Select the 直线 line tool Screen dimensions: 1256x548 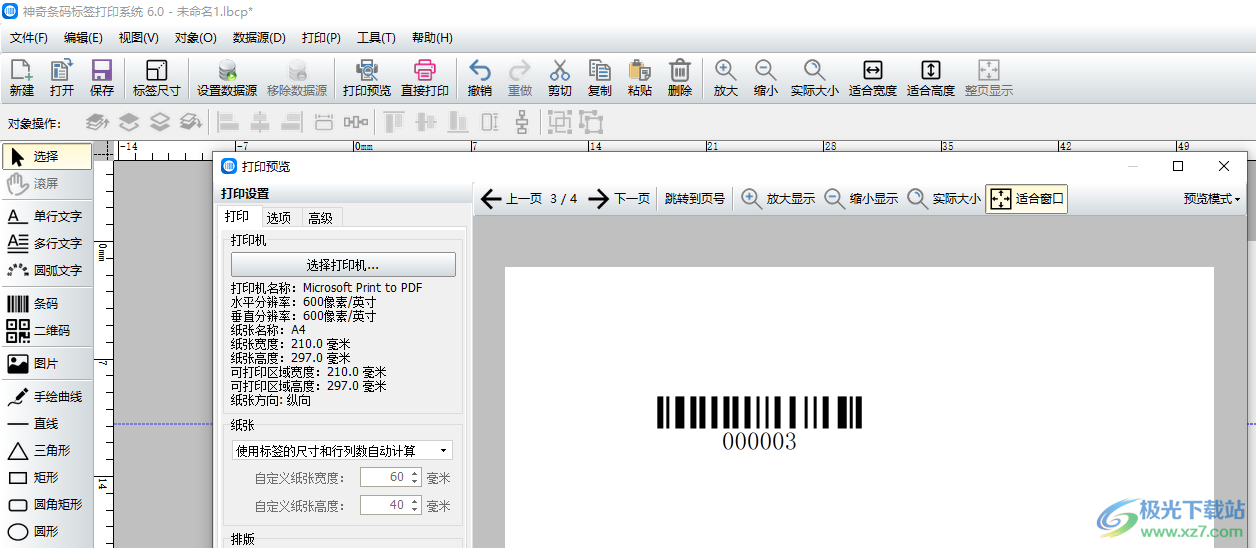pos(46,424)
